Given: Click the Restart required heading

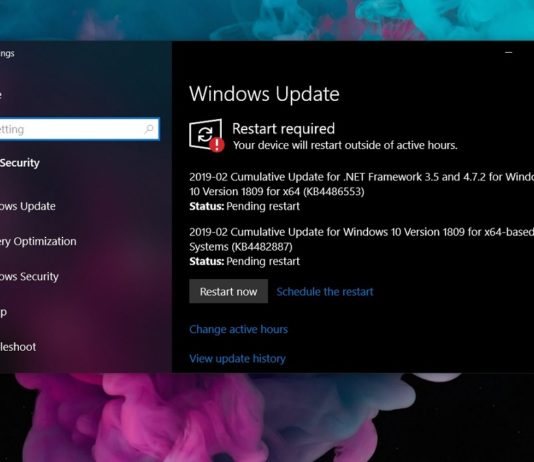Looking at the screenshot, I should pos(283,129).
